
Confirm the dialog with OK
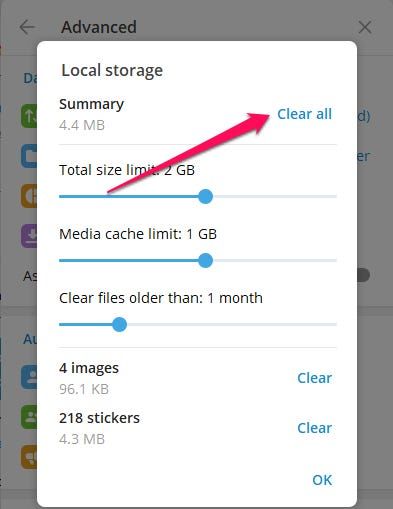322,480
